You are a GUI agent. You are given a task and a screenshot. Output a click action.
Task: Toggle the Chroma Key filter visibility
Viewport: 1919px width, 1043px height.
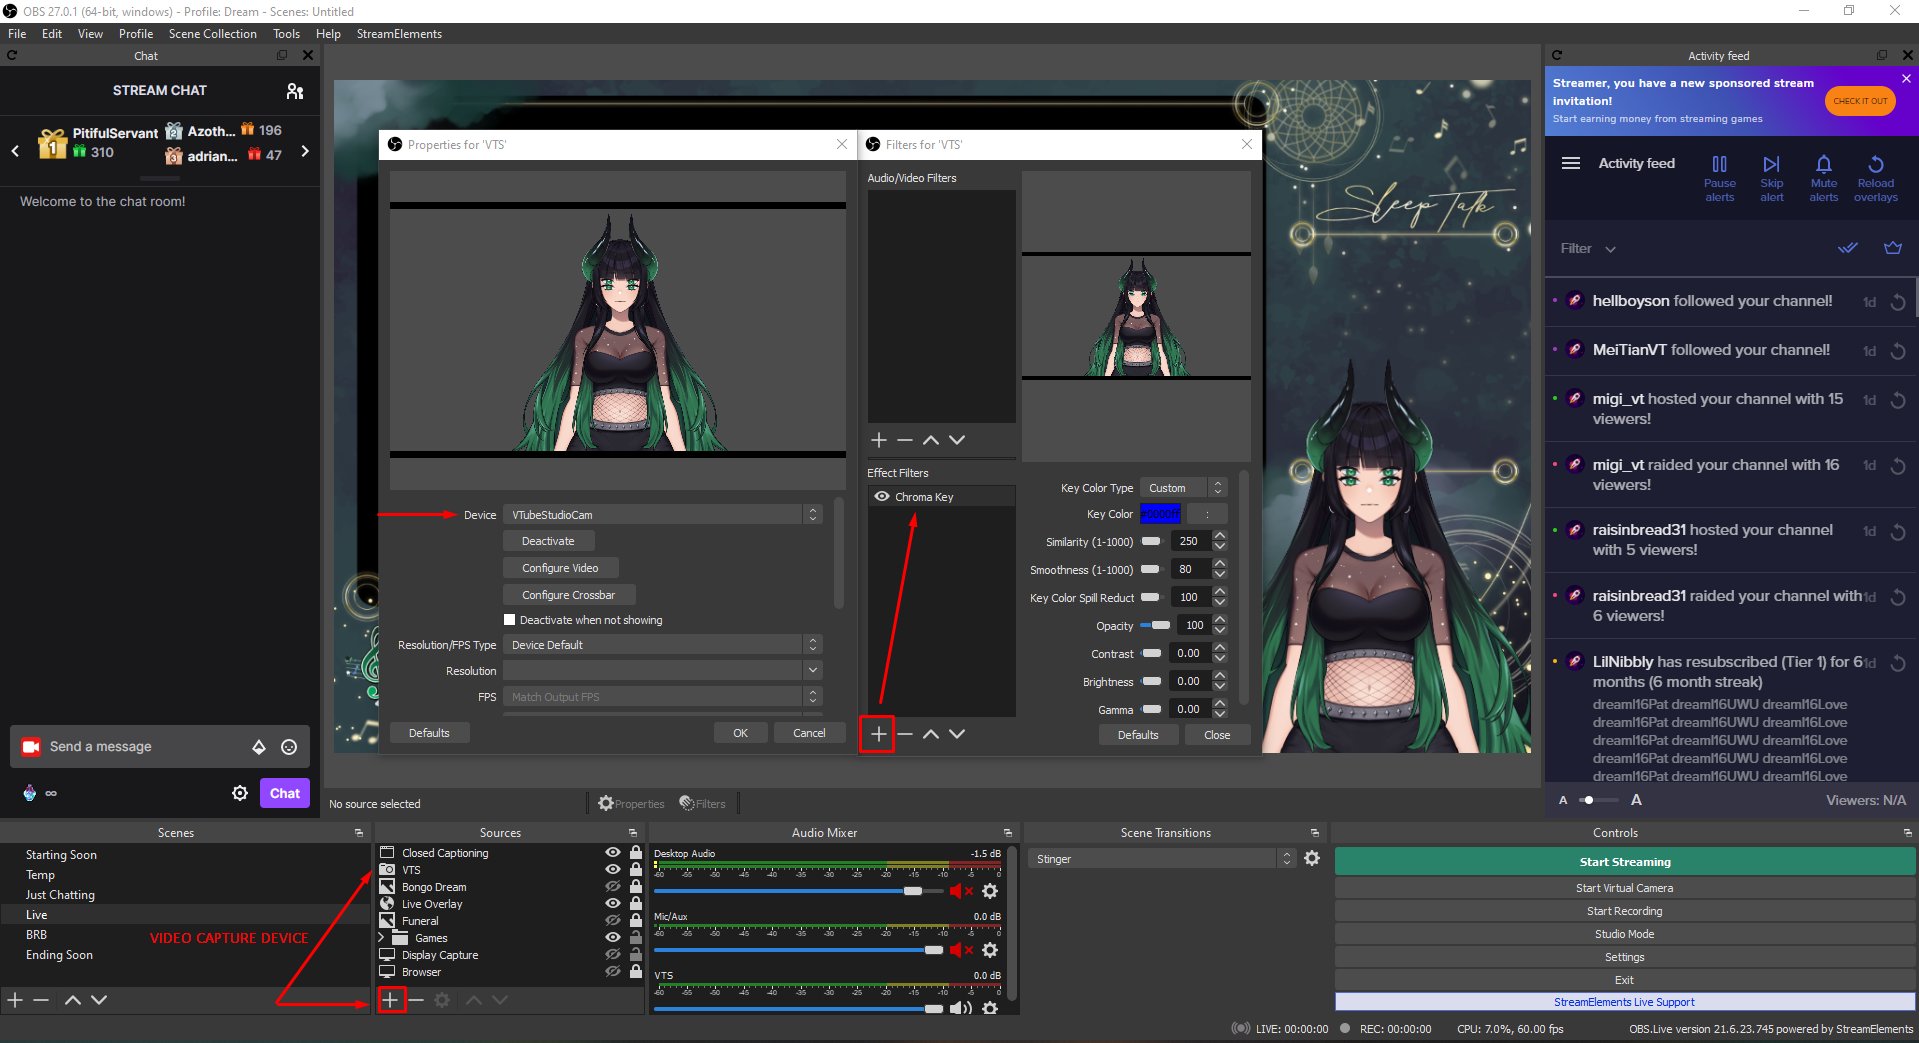(x=881, y=496)
